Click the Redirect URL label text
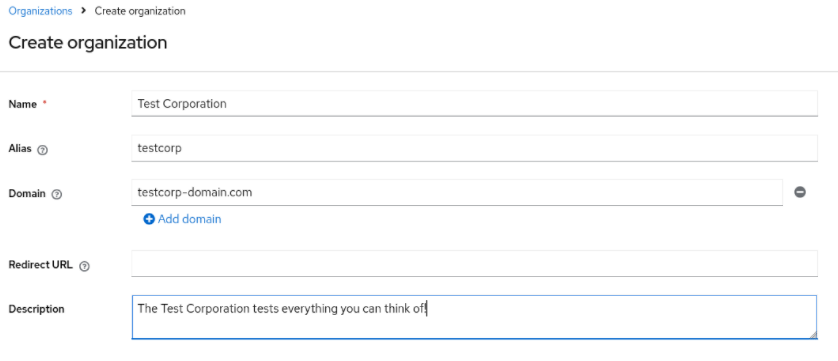 pyautogui.click(x=41, y=265)
